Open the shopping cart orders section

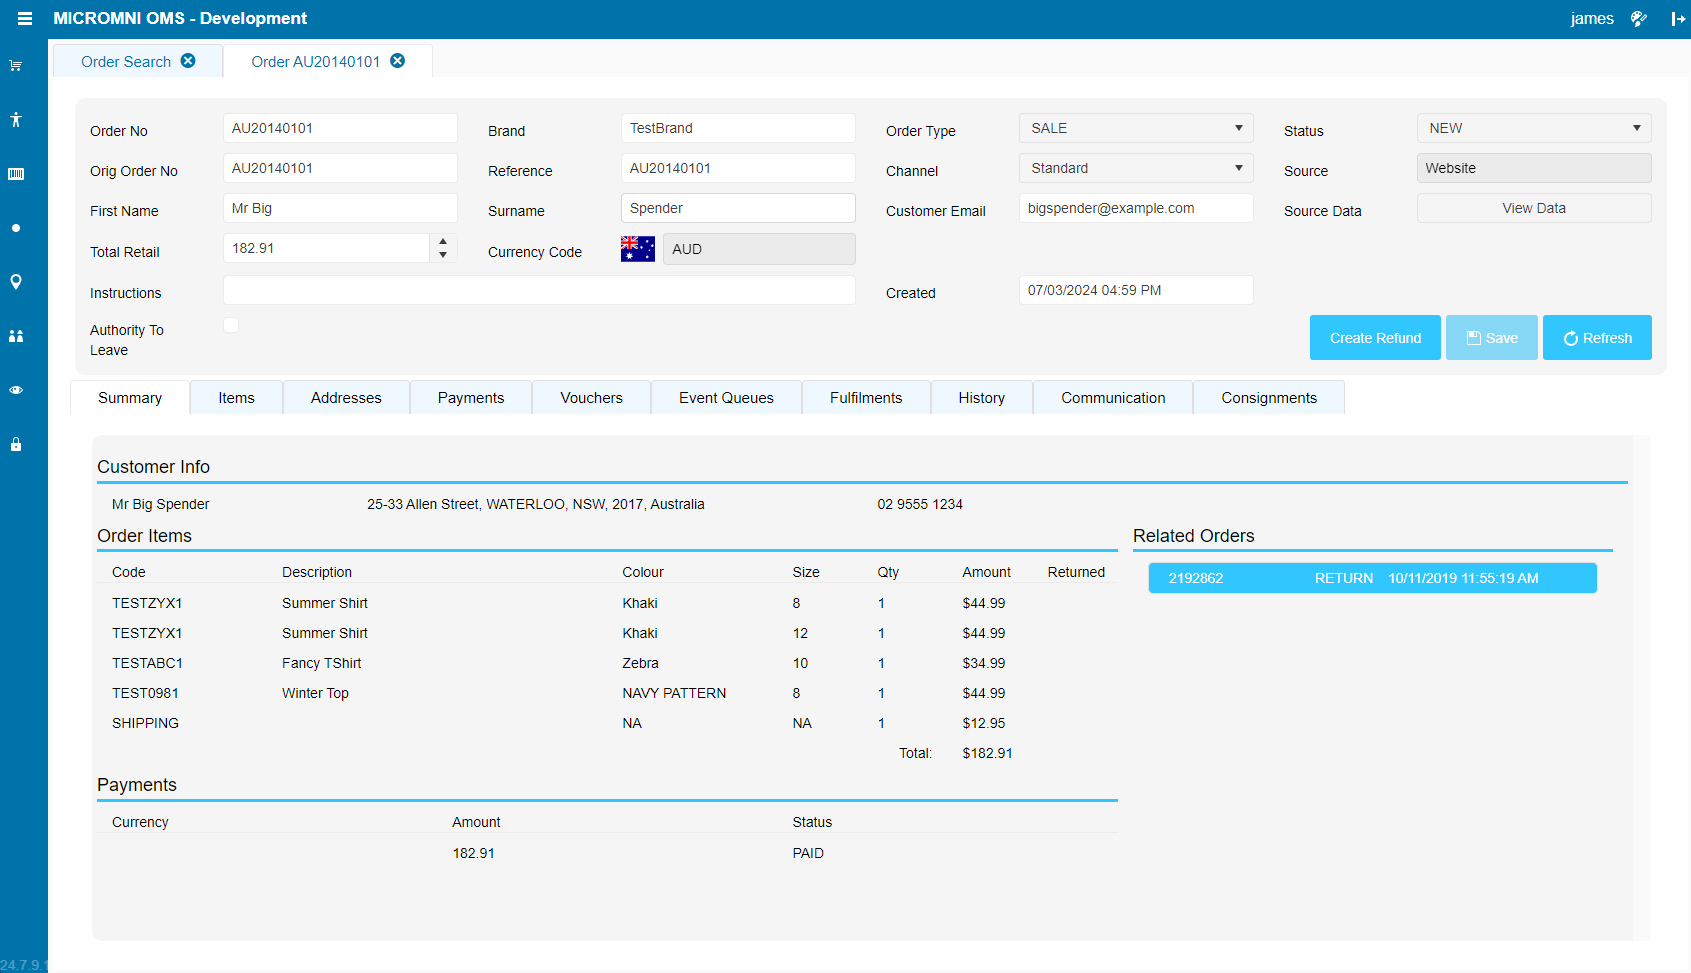tap(15, 65)
